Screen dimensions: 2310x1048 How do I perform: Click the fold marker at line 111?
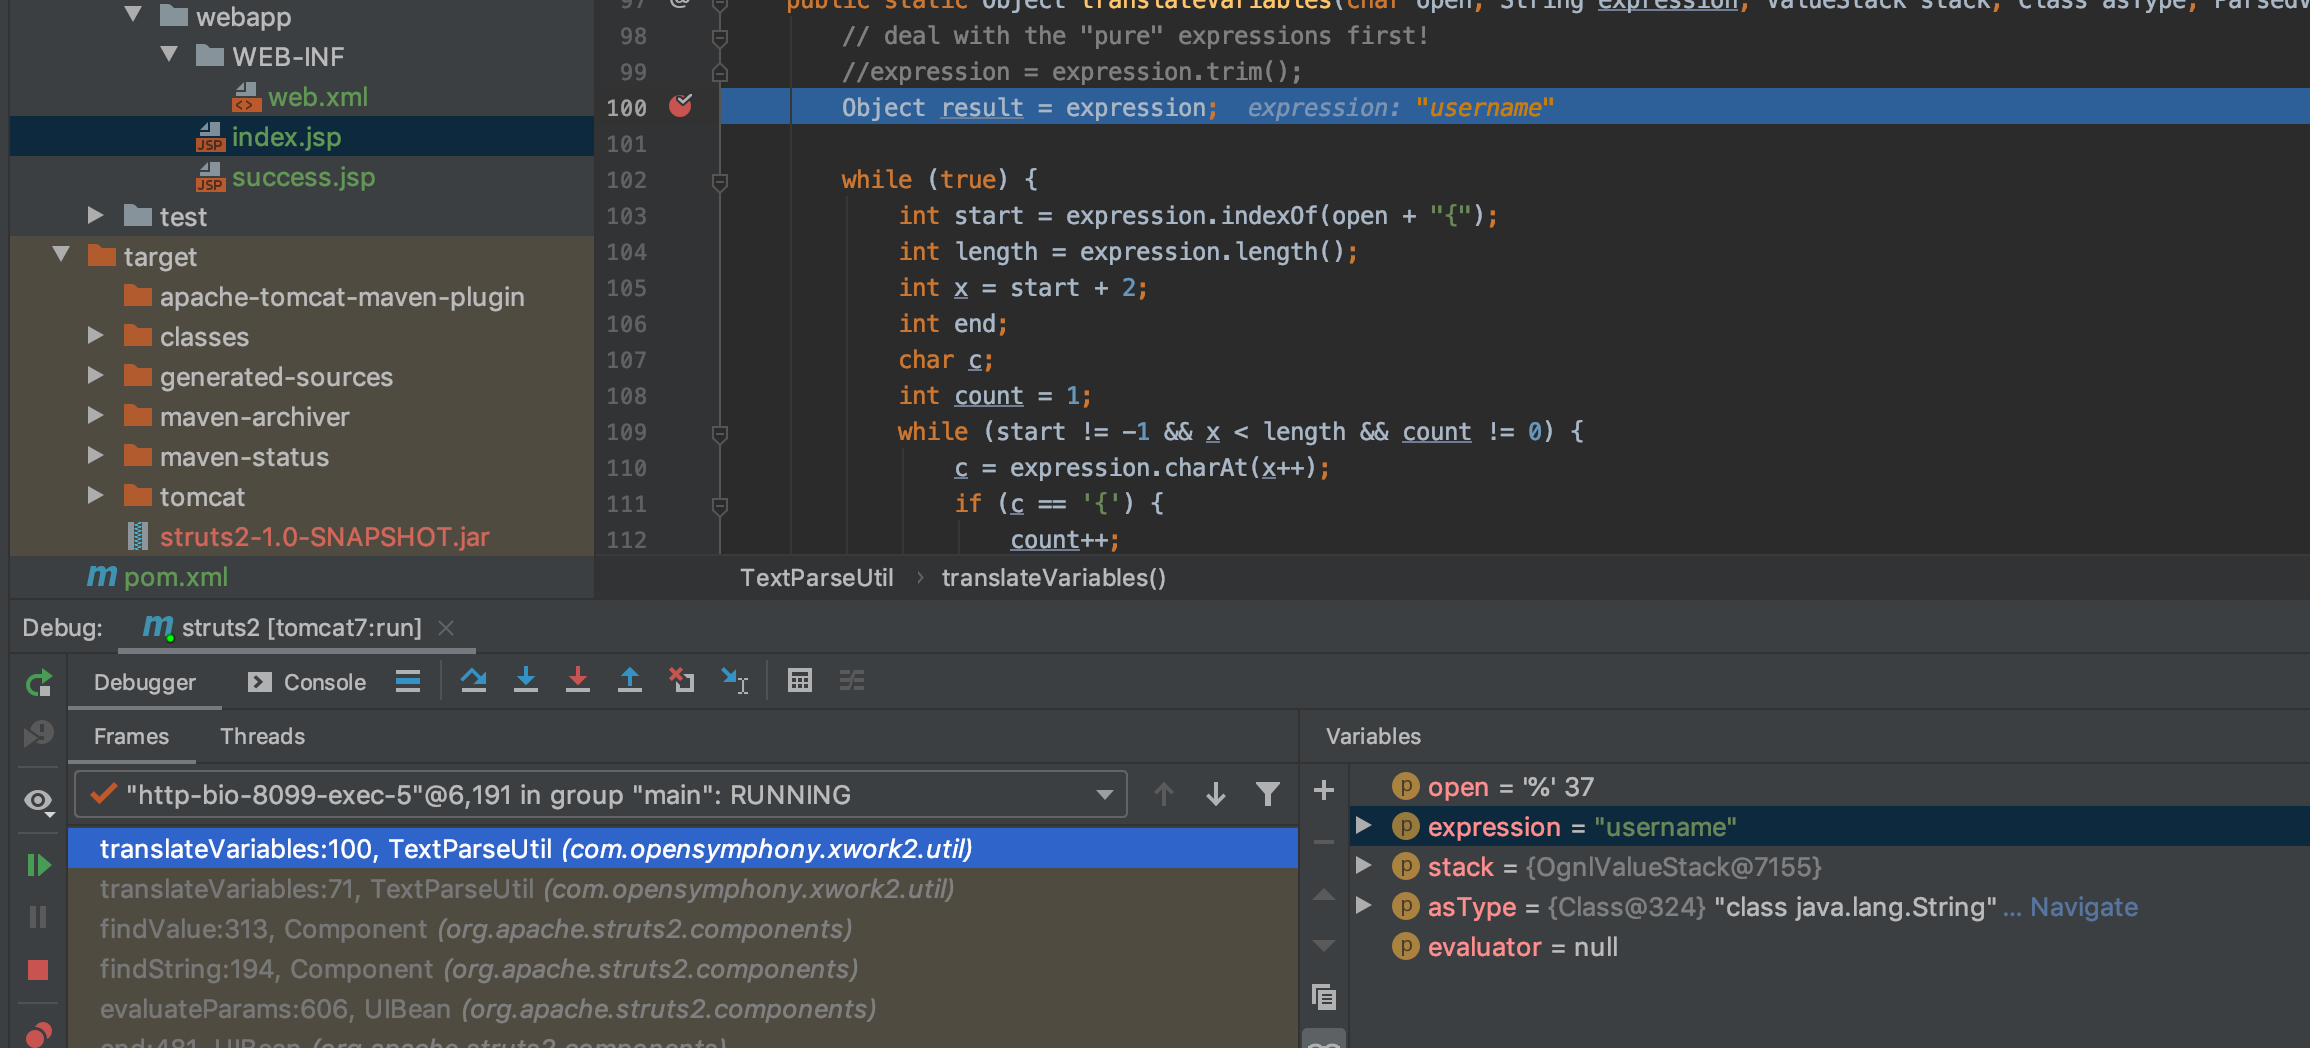[x=719, y=505]
